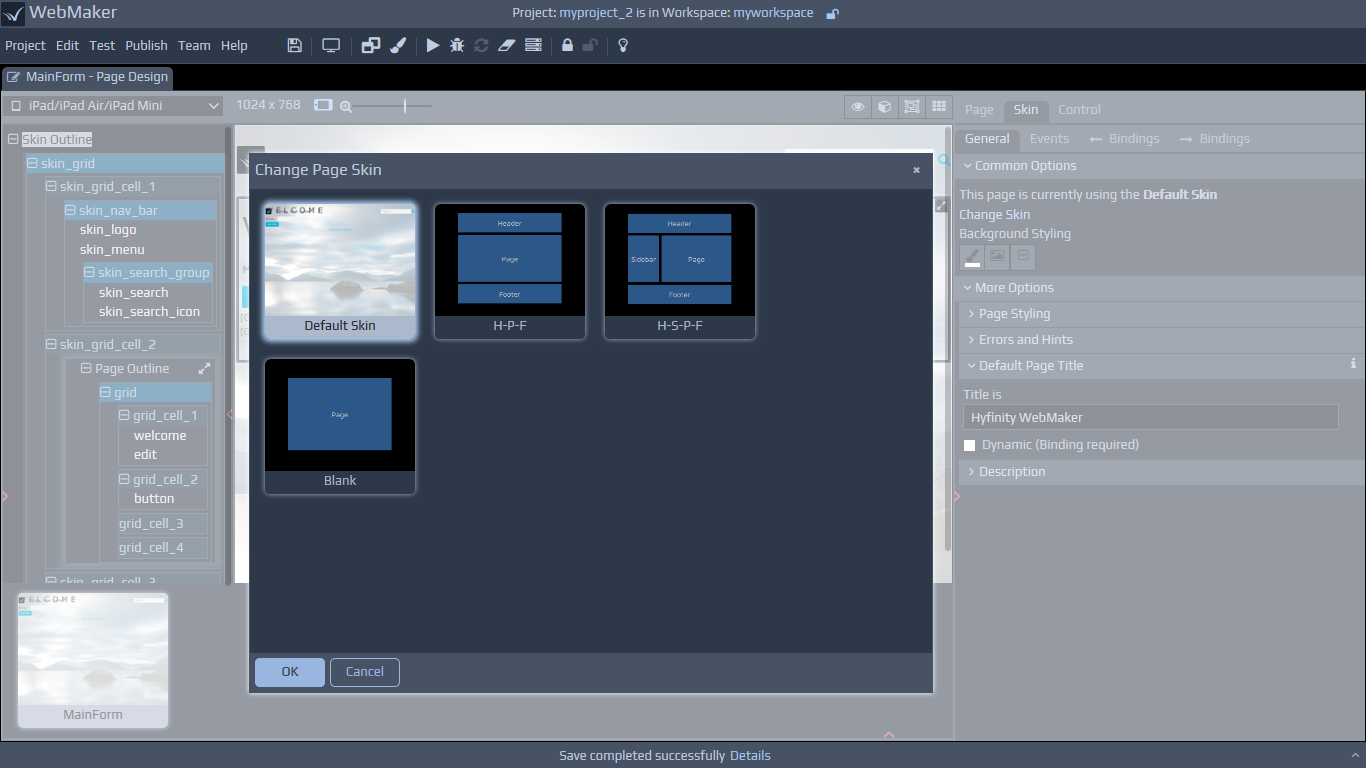Click the Details link in status bar
This screenshot has height=768, width=1366.
[750, 756]
